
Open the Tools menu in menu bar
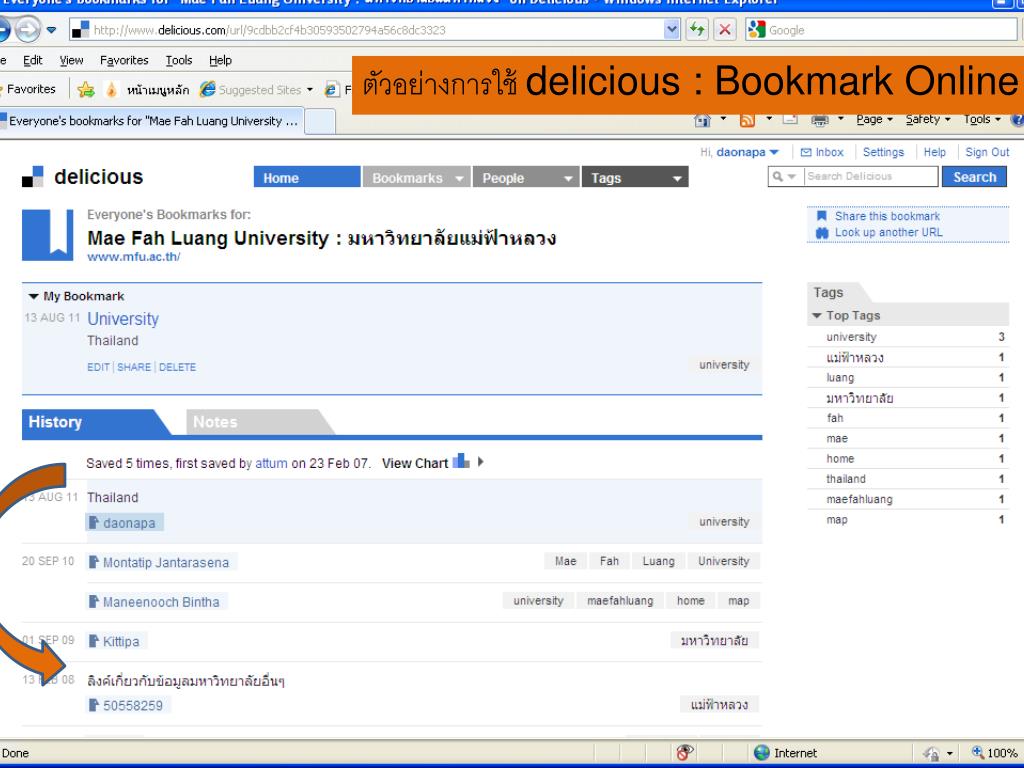pyautogui.click(x=179, y=60)
